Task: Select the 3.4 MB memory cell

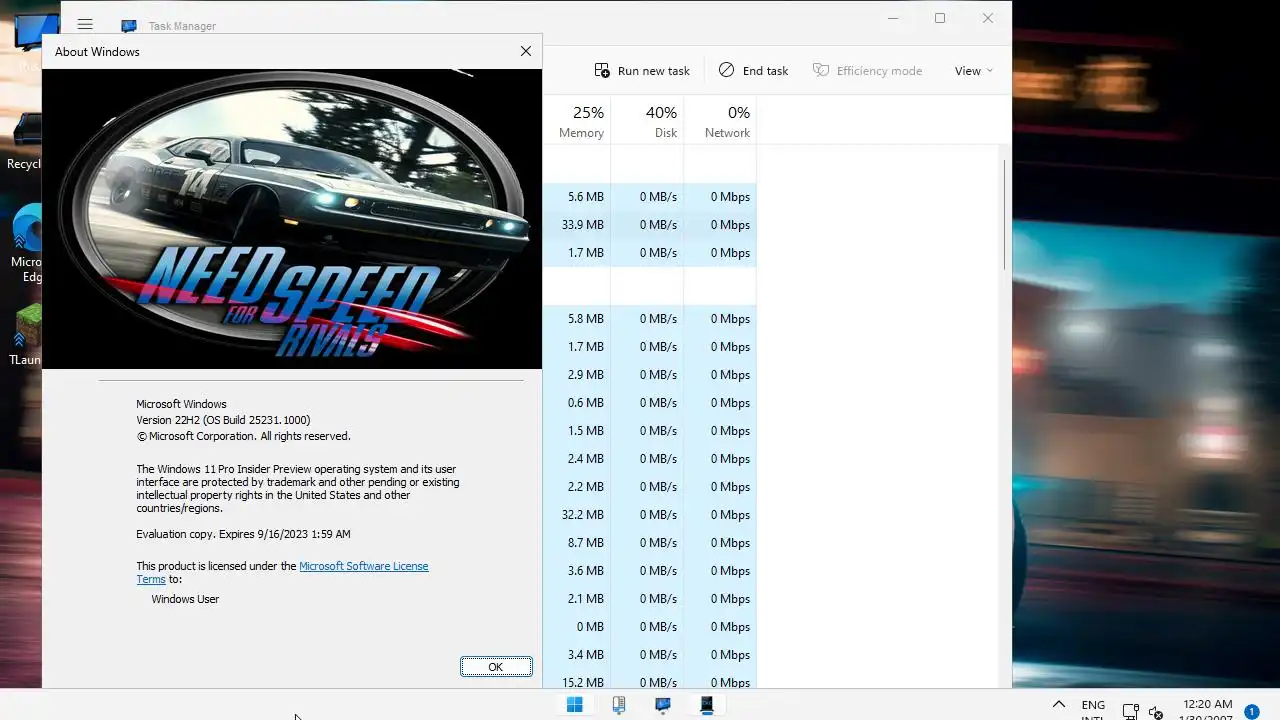Action: [577, 655]
